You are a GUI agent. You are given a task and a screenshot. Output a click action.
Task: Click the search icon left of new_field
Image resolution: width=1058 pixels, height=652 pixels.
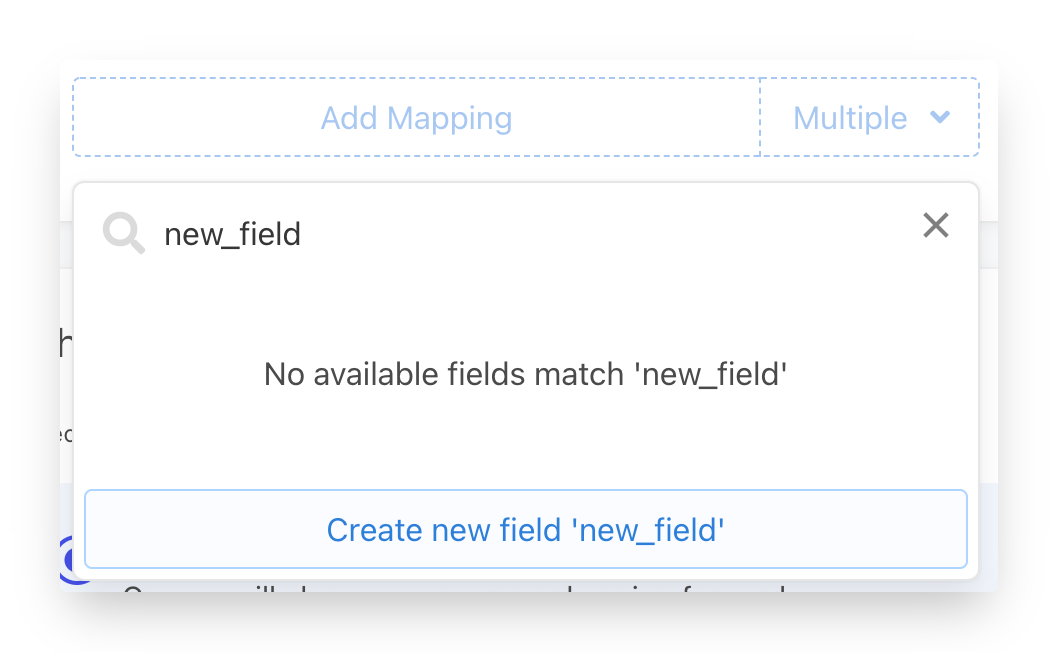124,234
